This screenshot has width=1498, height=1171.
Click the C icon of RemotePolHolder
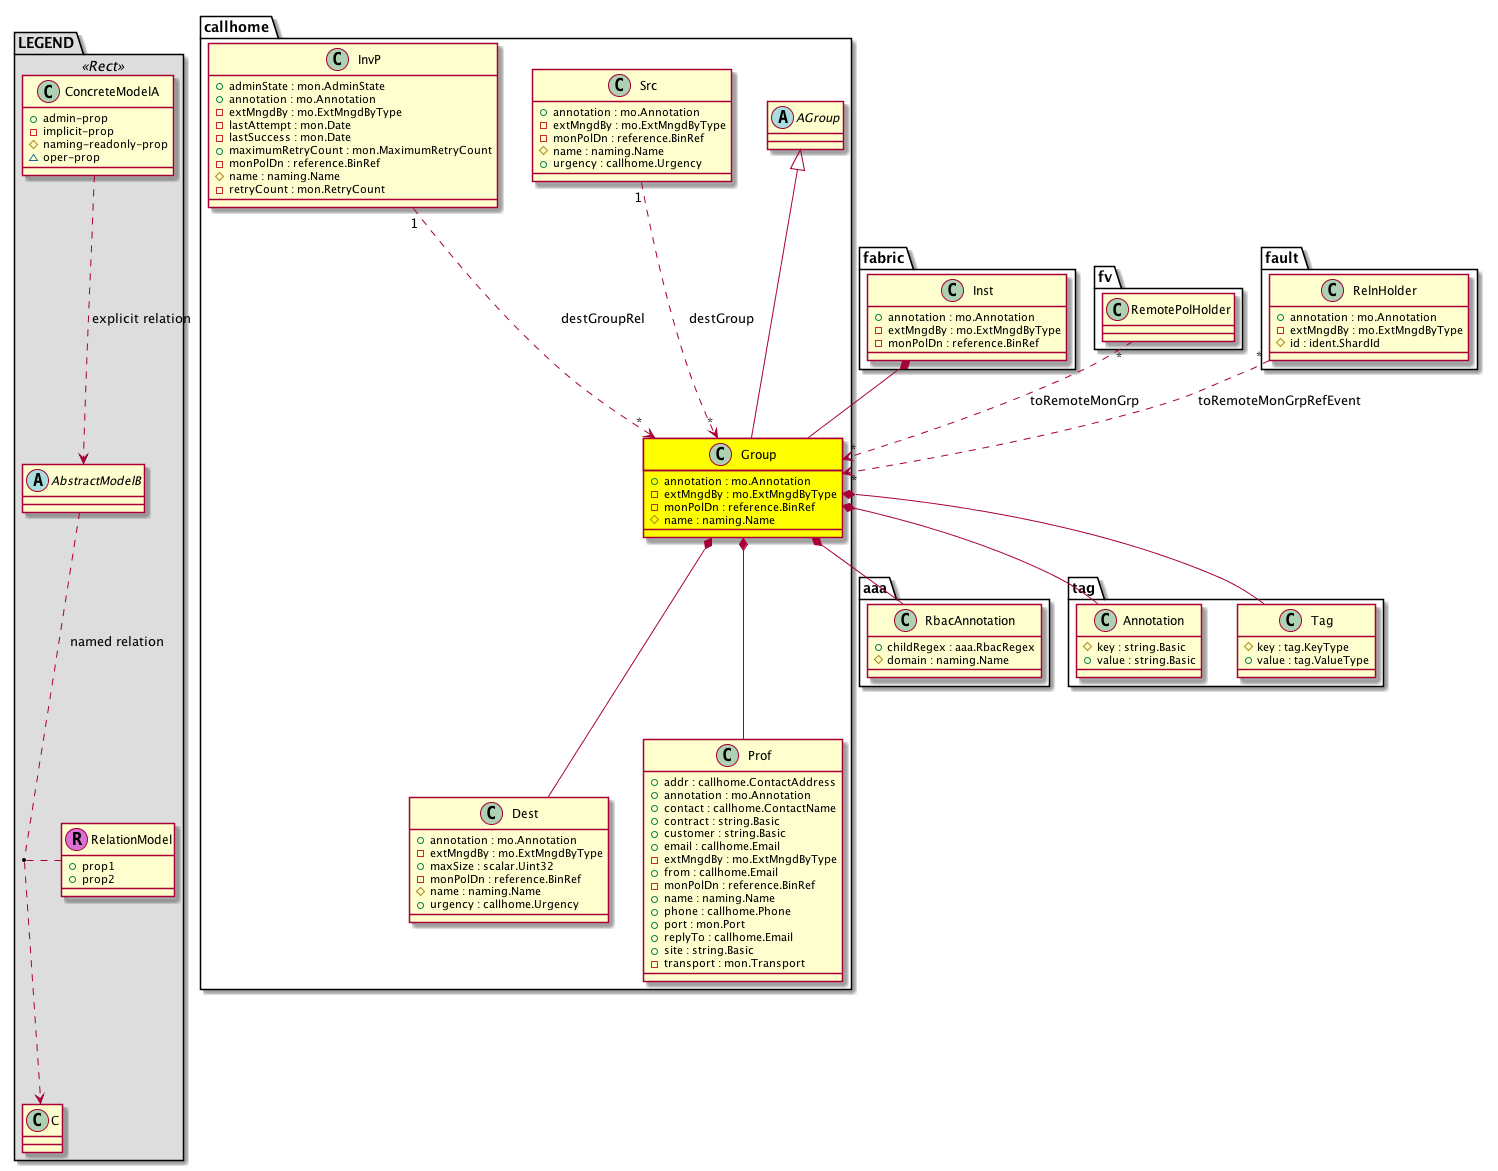coord(1116,310)
